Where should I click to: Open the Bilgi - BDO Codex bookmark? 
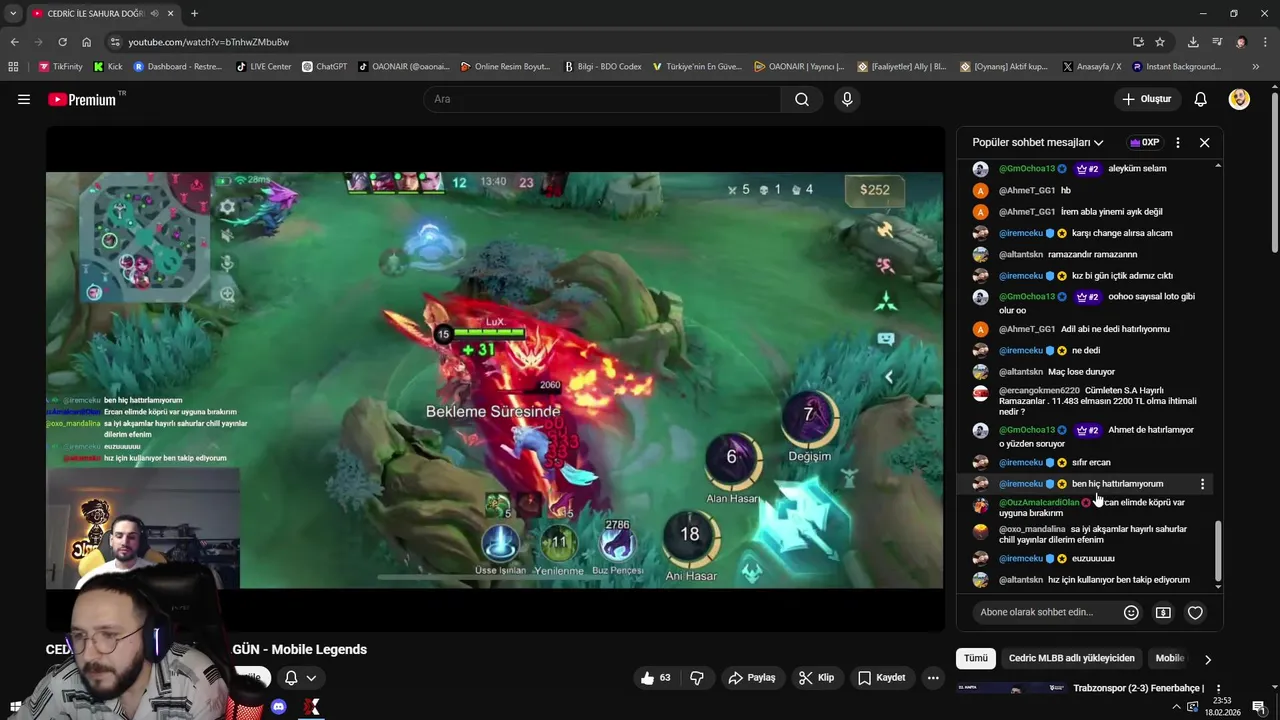tap(603, 67)
